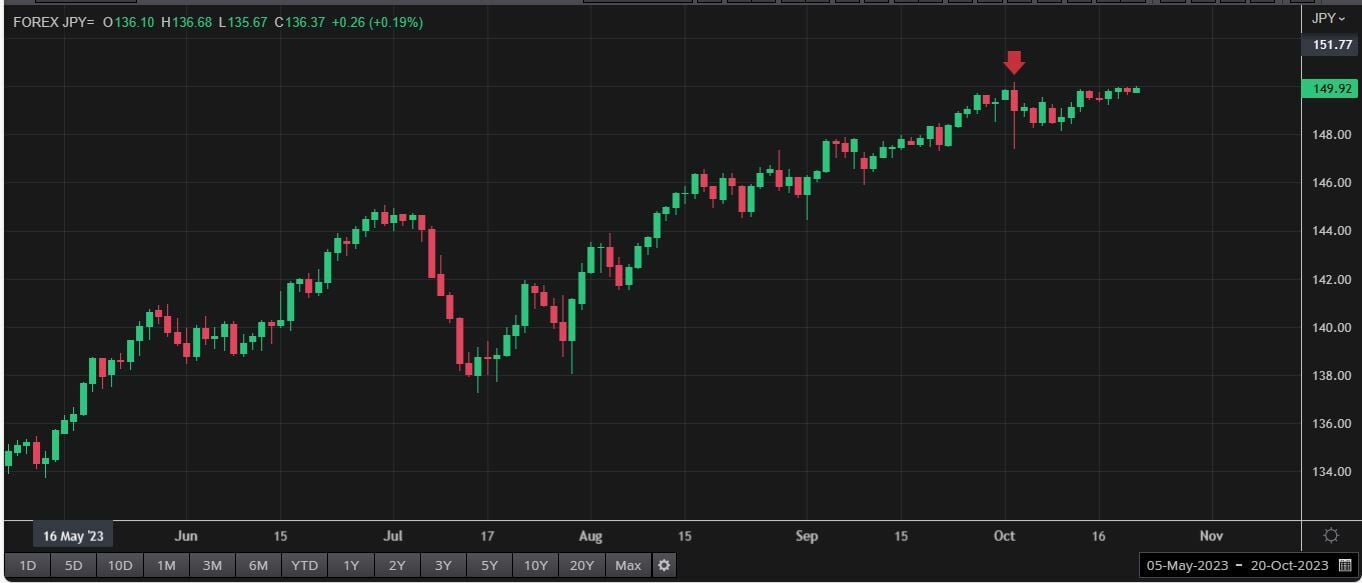Switch chart to 1M range
This screenshot has width=1362, height=583.
(166, 566)
